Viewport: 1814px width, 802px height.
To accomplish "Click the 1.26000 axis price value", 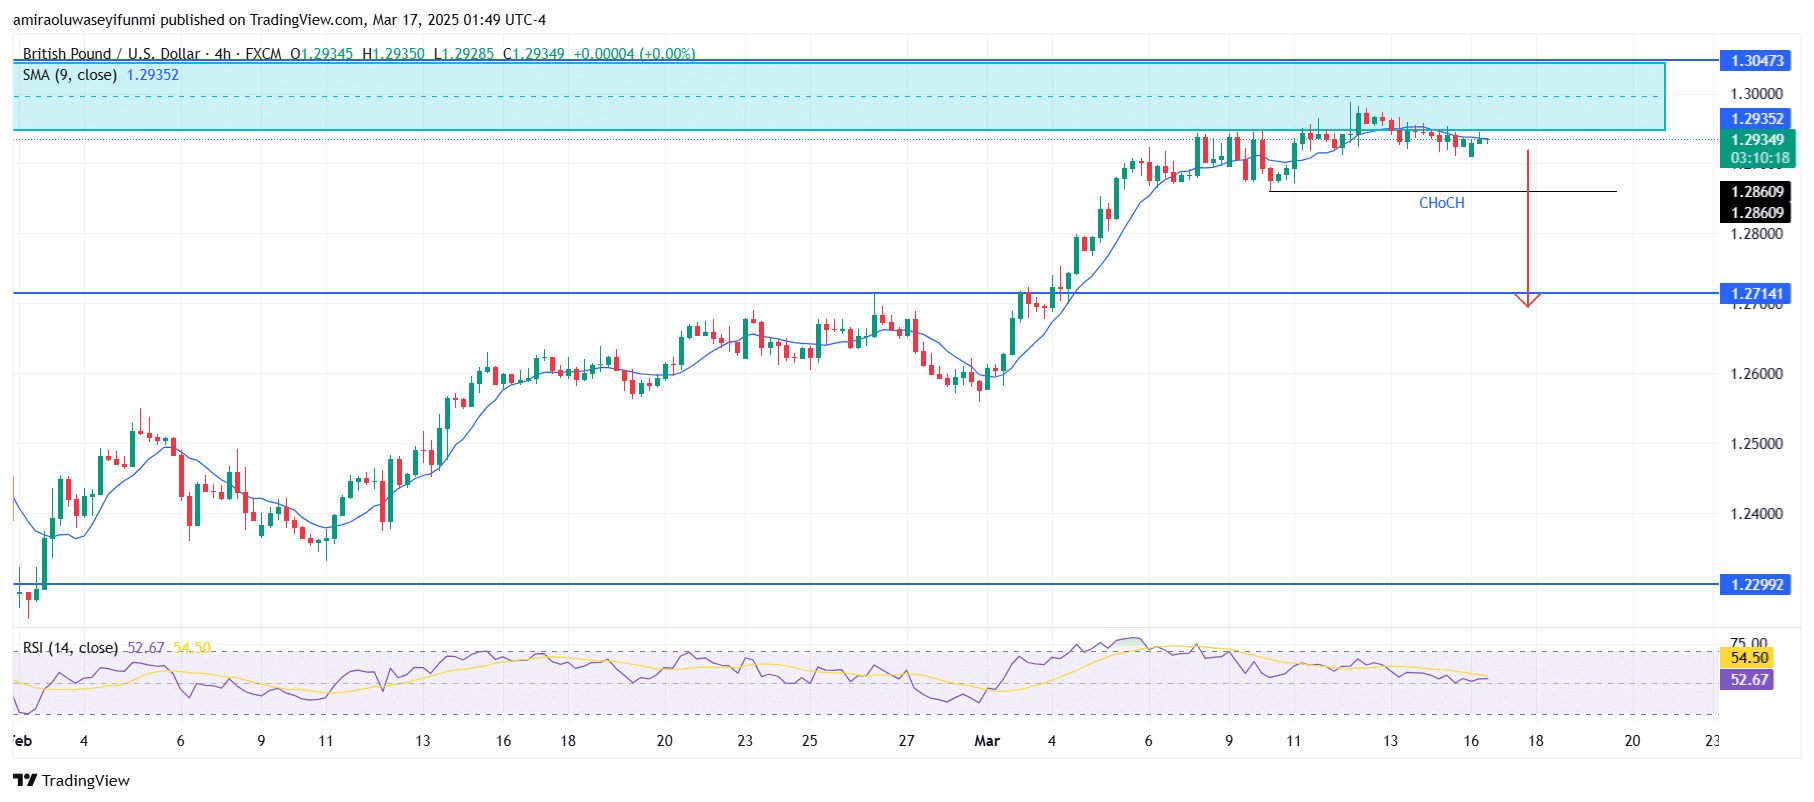I will (1756, 374).
